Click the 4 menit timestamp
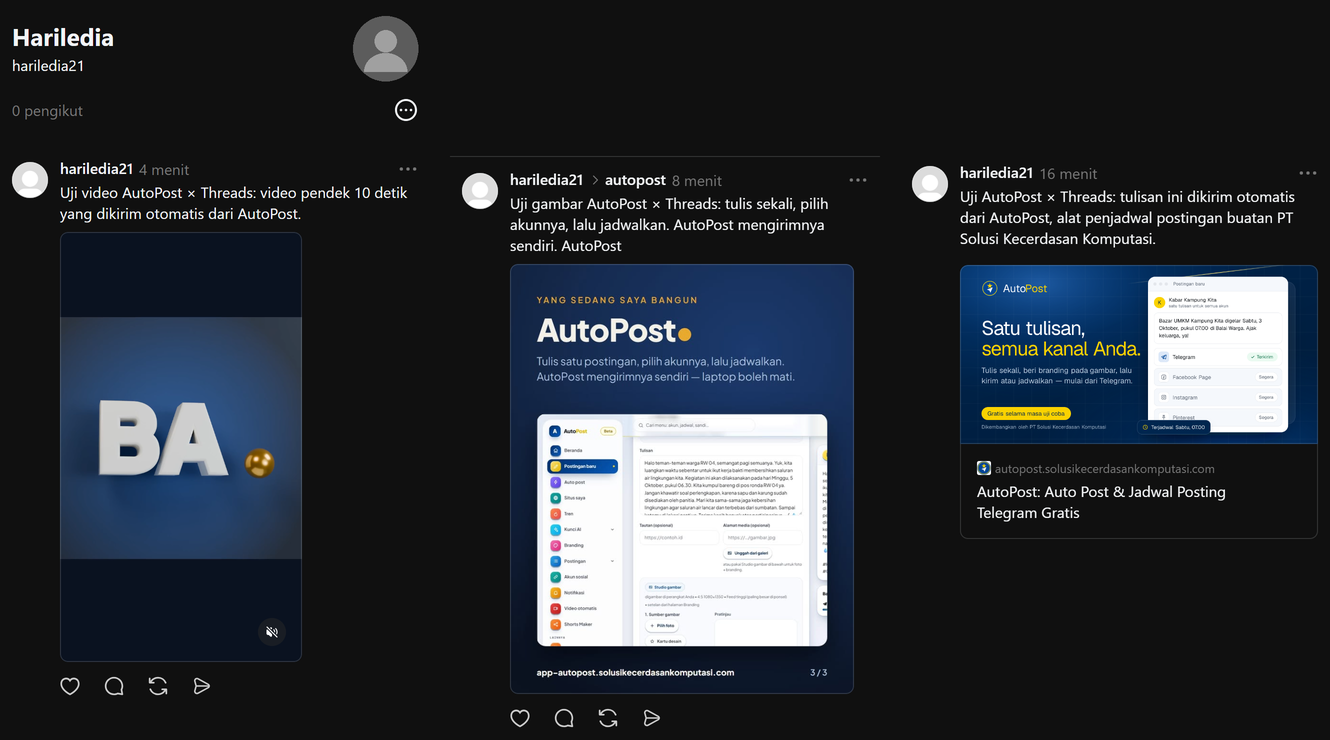This screenshot has height=740, width=1330. click(164, 170)
